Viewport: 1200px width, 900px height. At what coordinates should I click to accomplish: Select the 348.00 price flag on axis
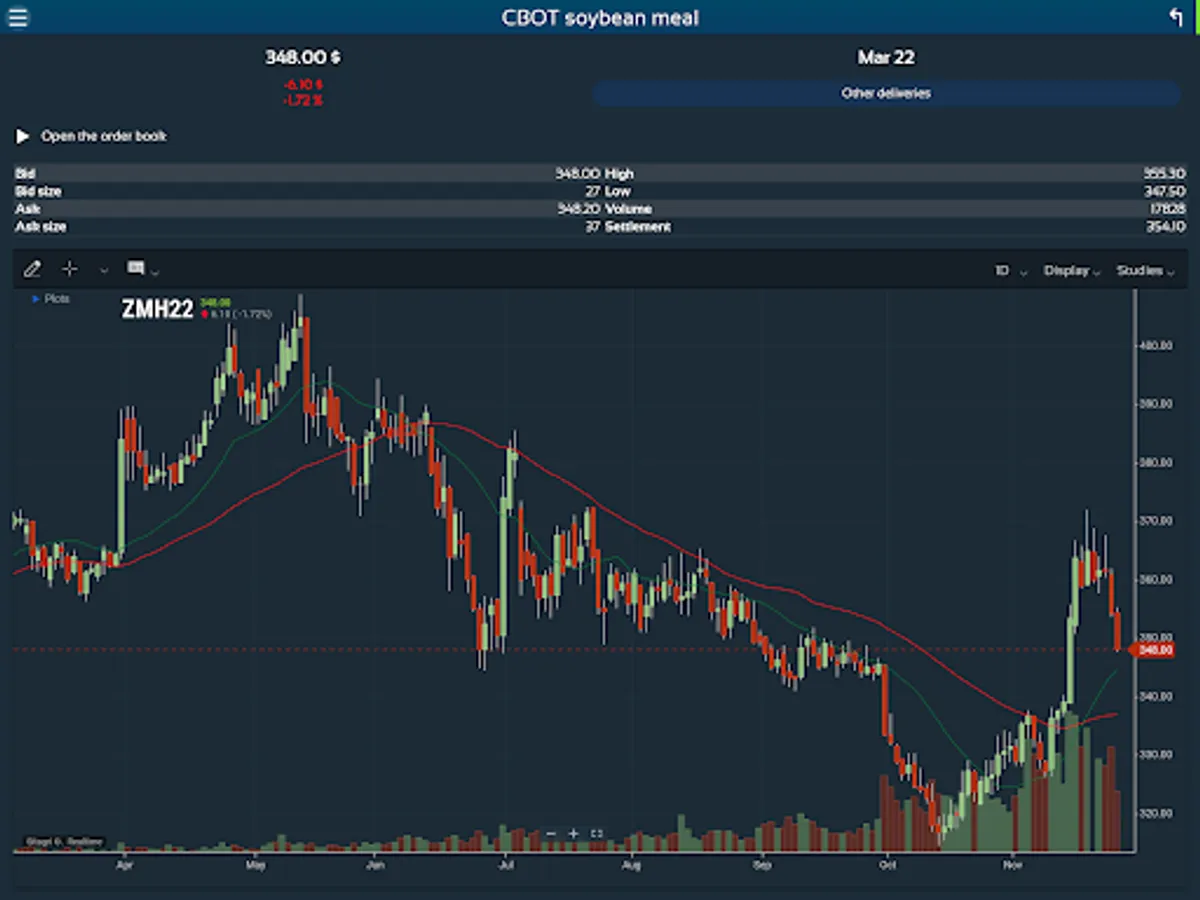pos(1150,651)
